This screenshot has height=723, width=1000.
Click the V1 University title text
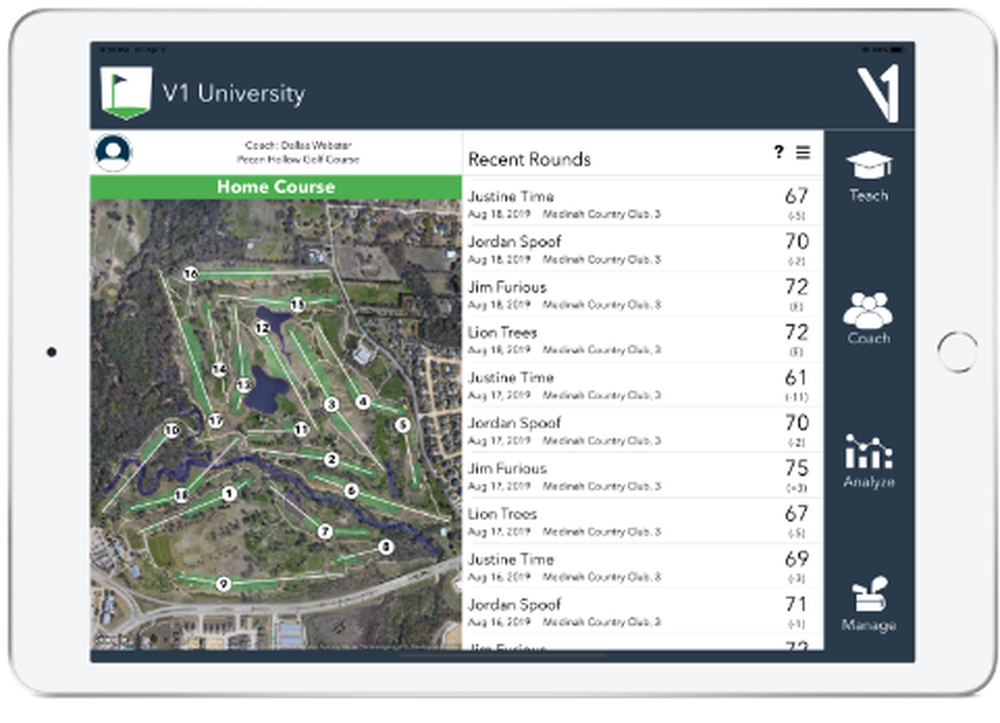234,93
